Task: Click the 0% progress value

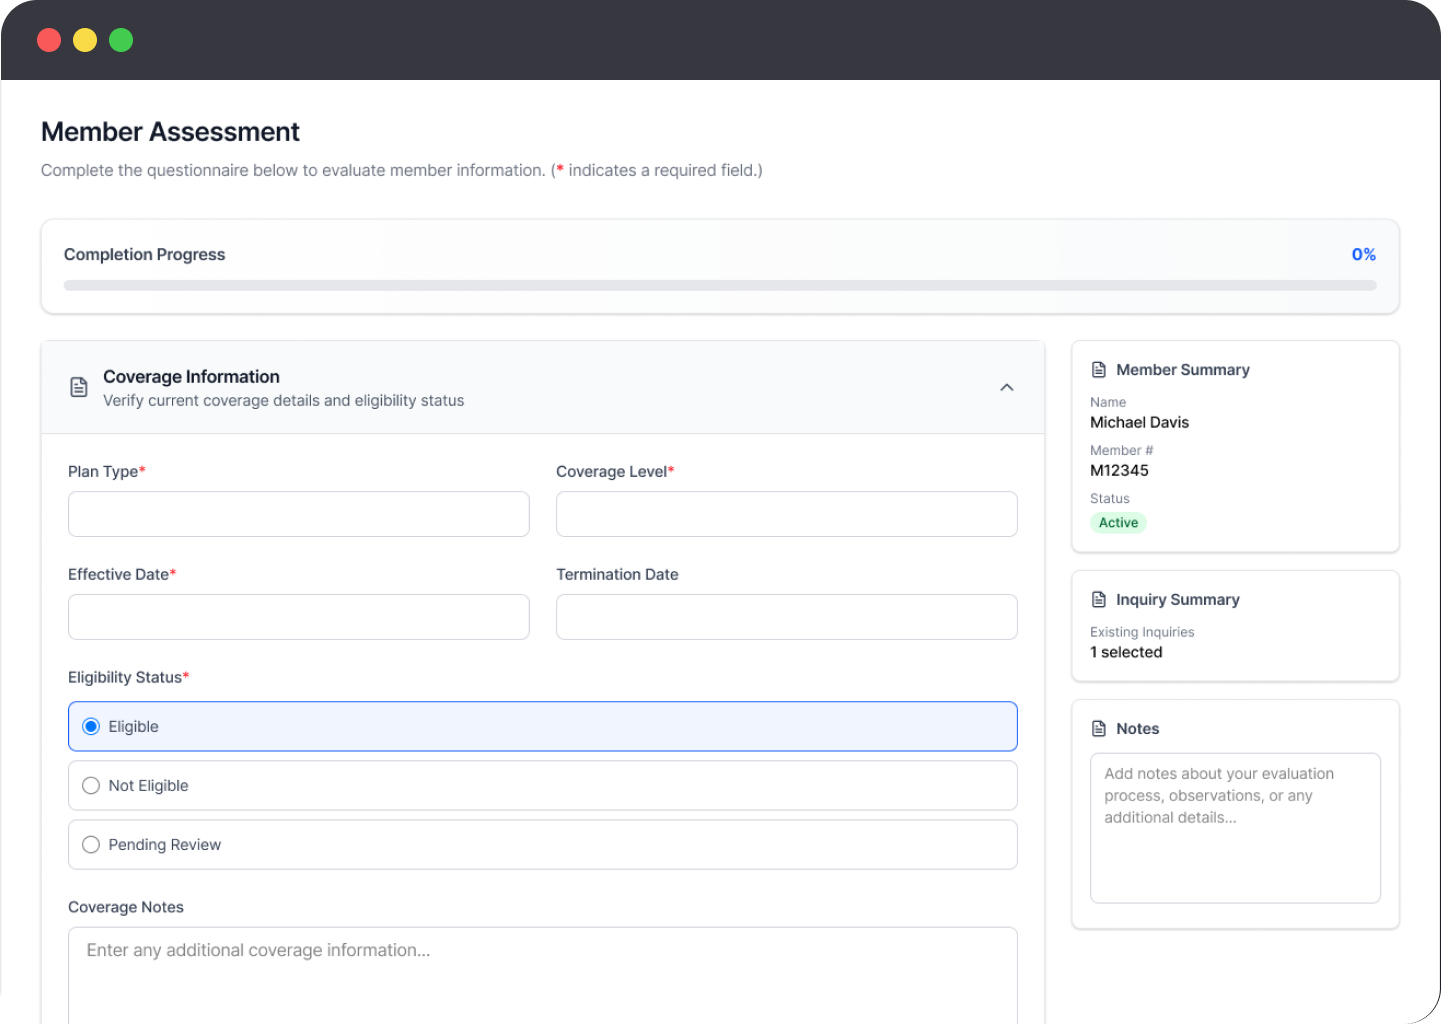Action: click(x=1364, y=255)
